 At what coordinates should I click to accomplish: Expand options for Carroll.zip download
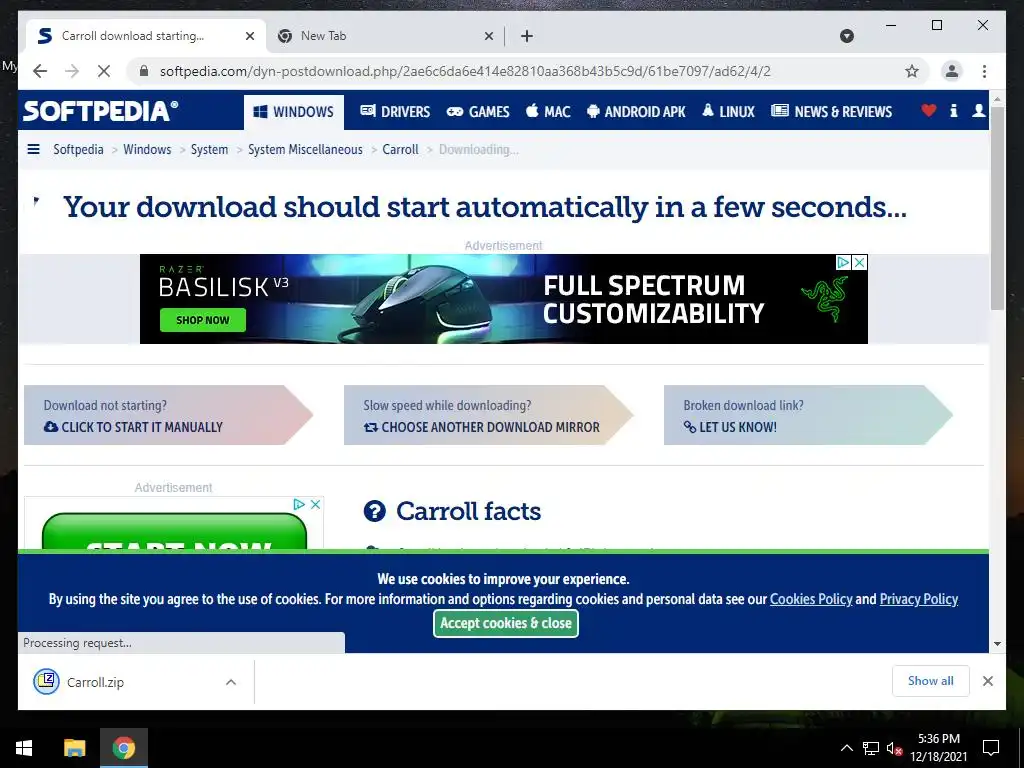point(231,682)
